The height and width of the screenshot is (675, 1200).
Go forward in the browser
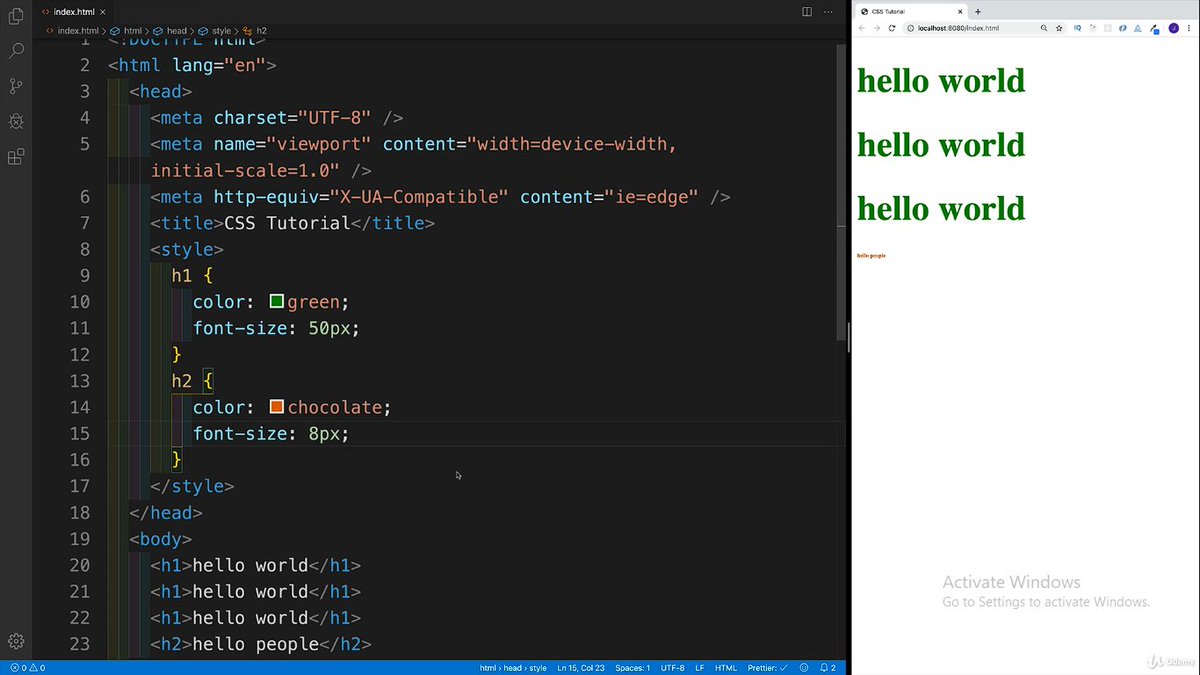point(877,28)
